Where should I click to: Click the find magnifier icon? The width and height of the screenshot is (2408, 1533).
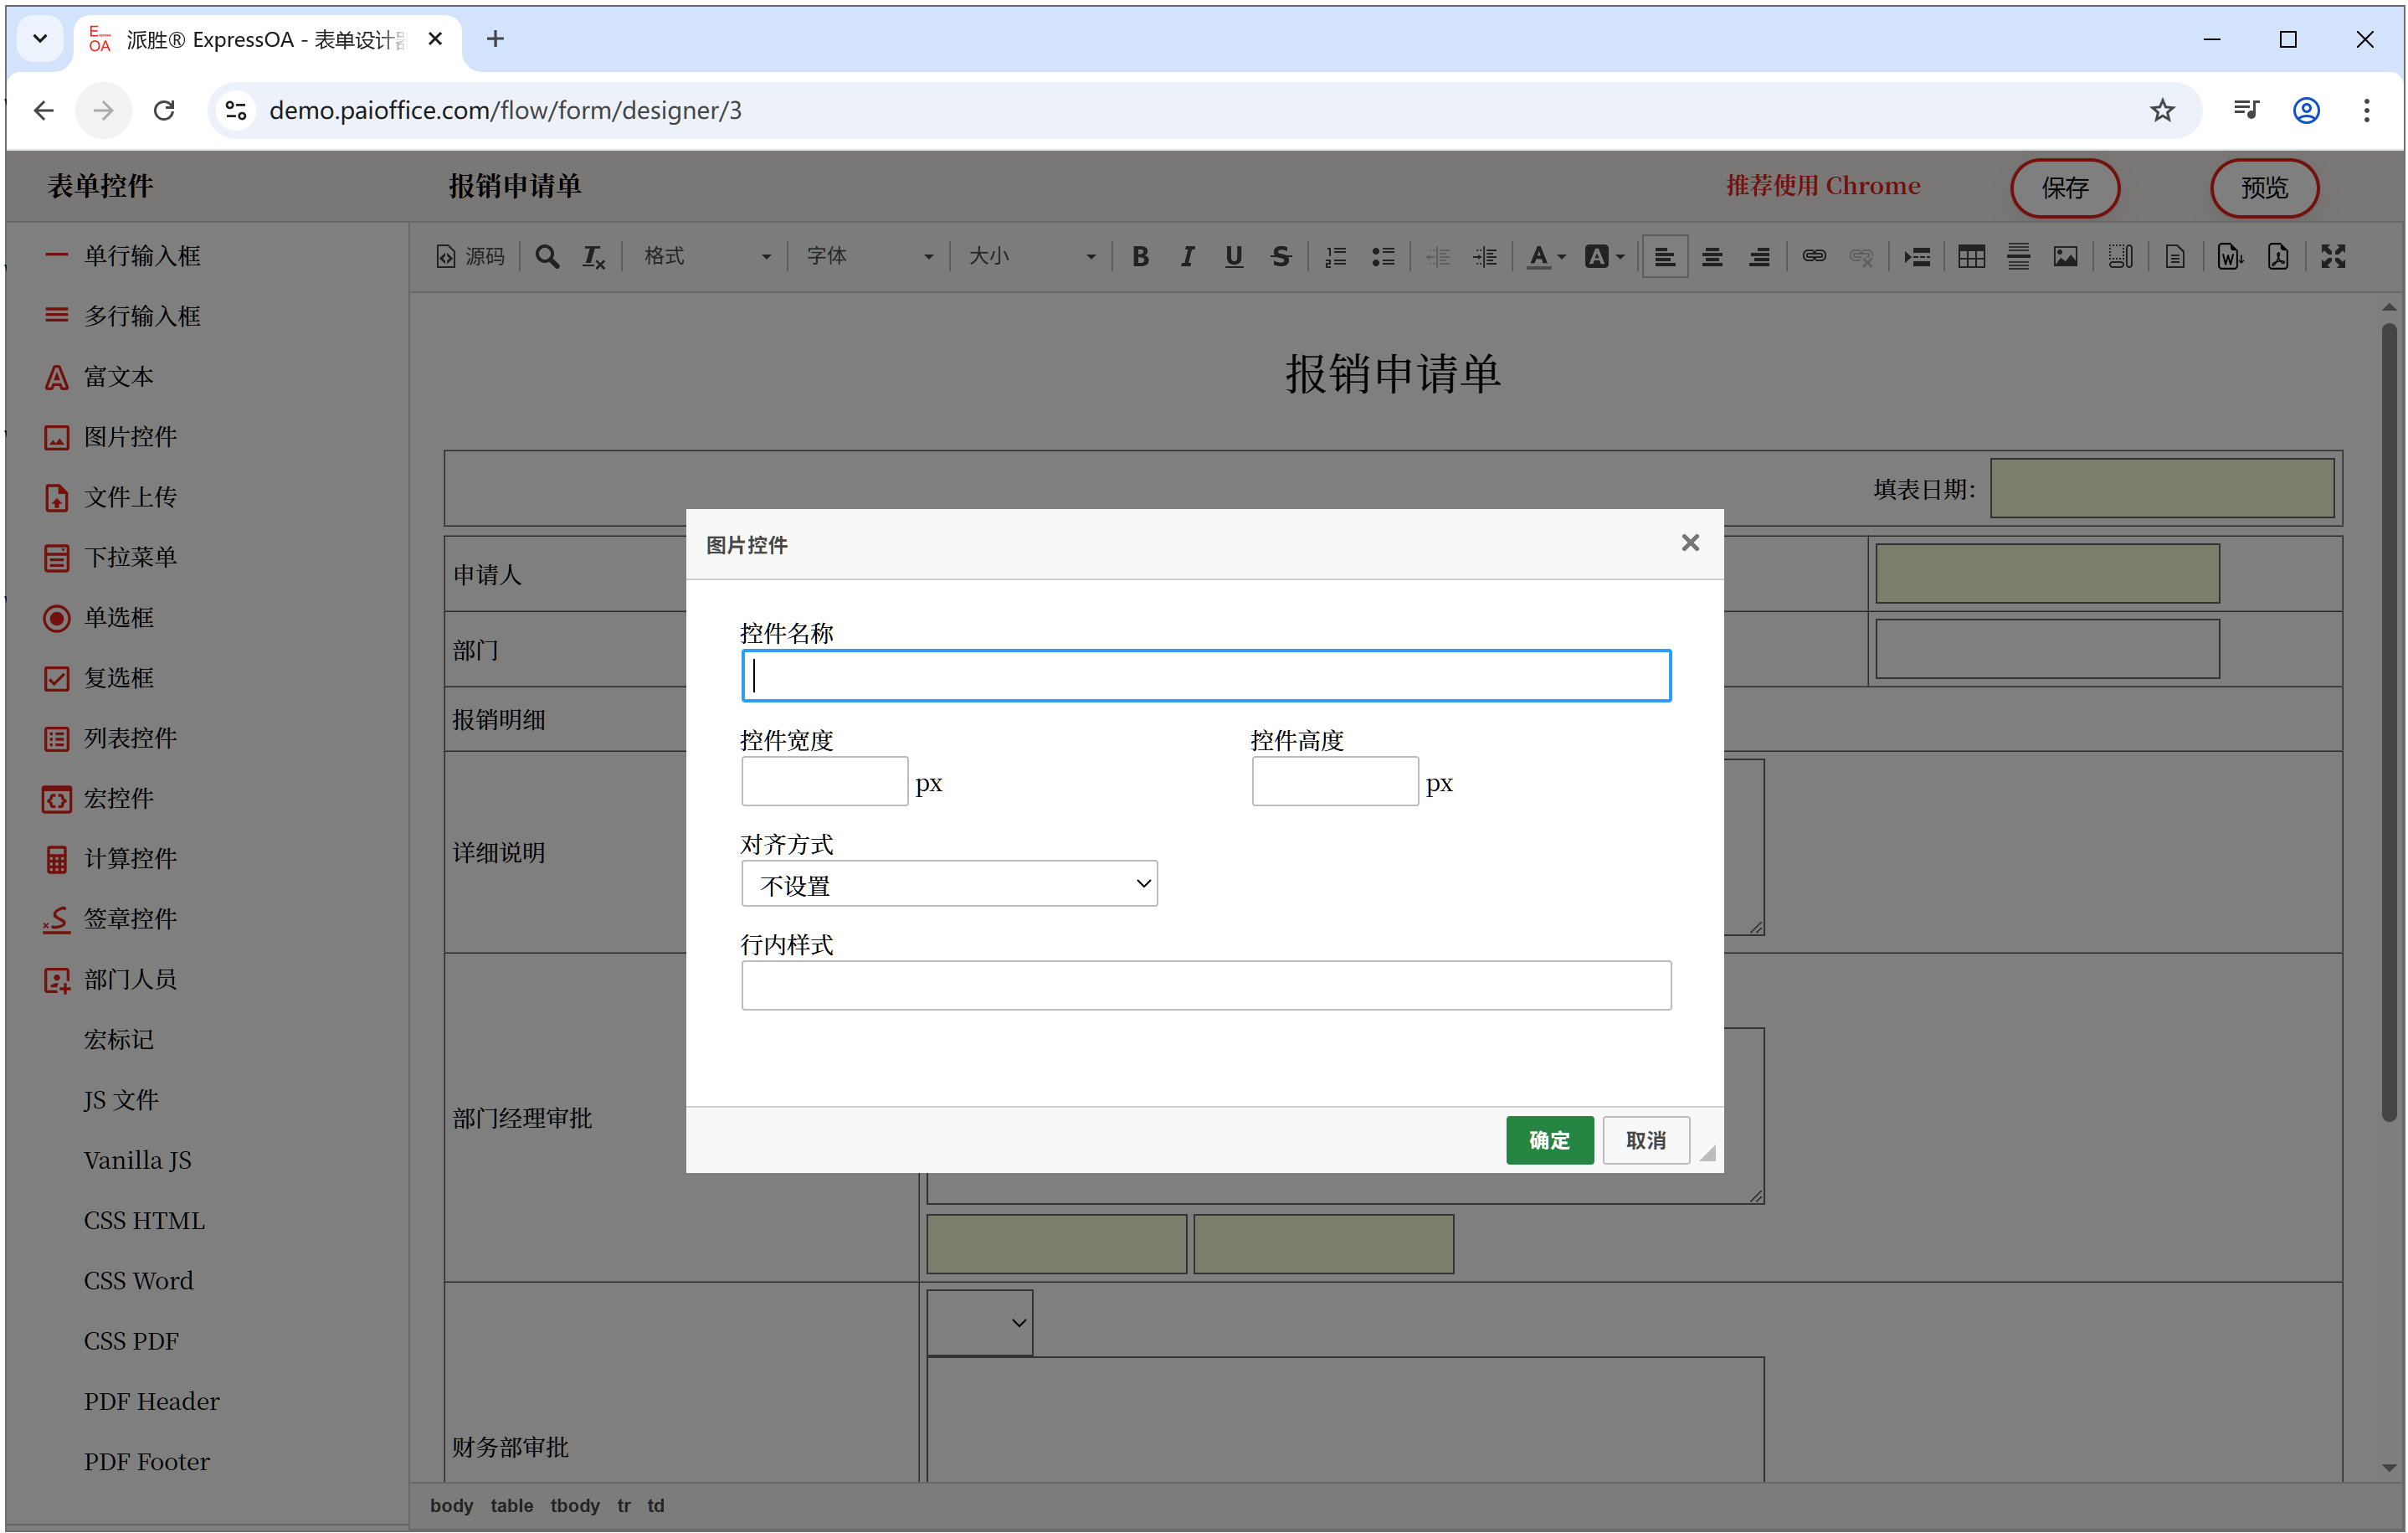(x=547, y=257)
